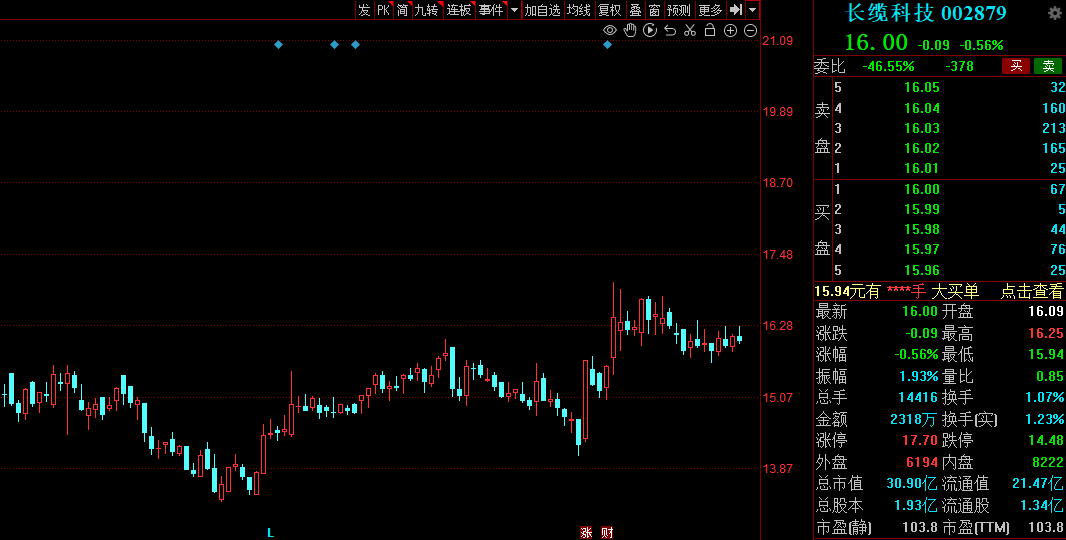Screen dimensions: 1066x540
Task: Click the 大买单 label
Action: pyautogui.click(x=955, y=292)
